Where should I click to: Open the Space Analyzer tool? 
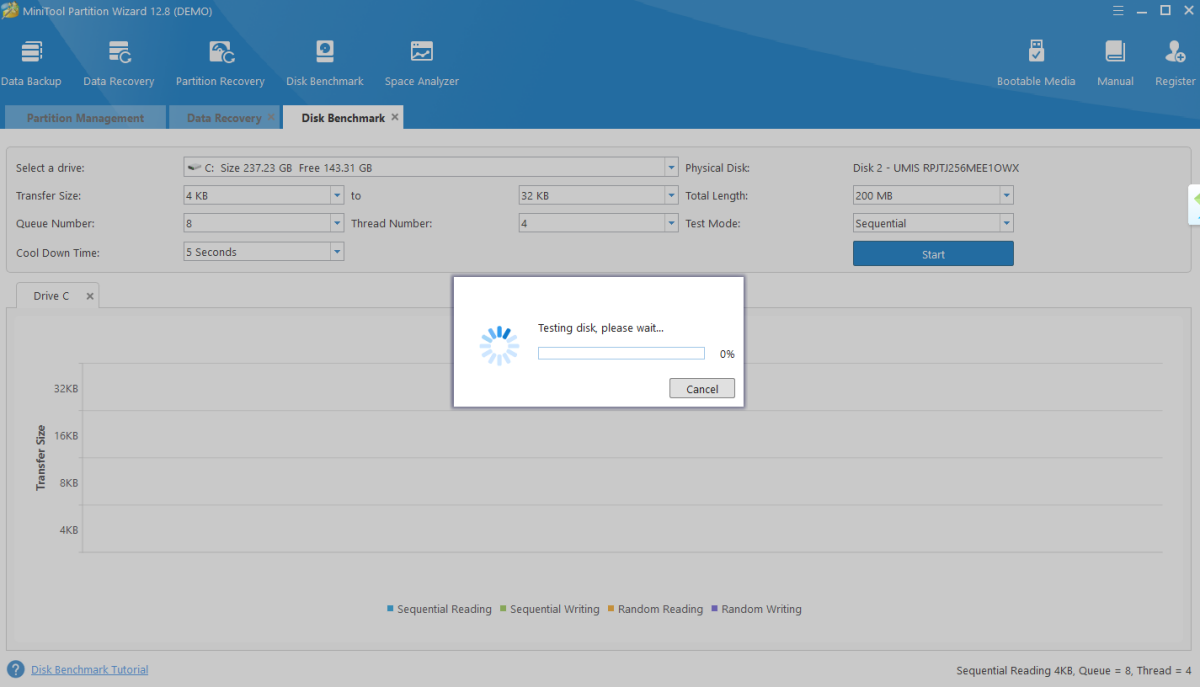[421, 63]
